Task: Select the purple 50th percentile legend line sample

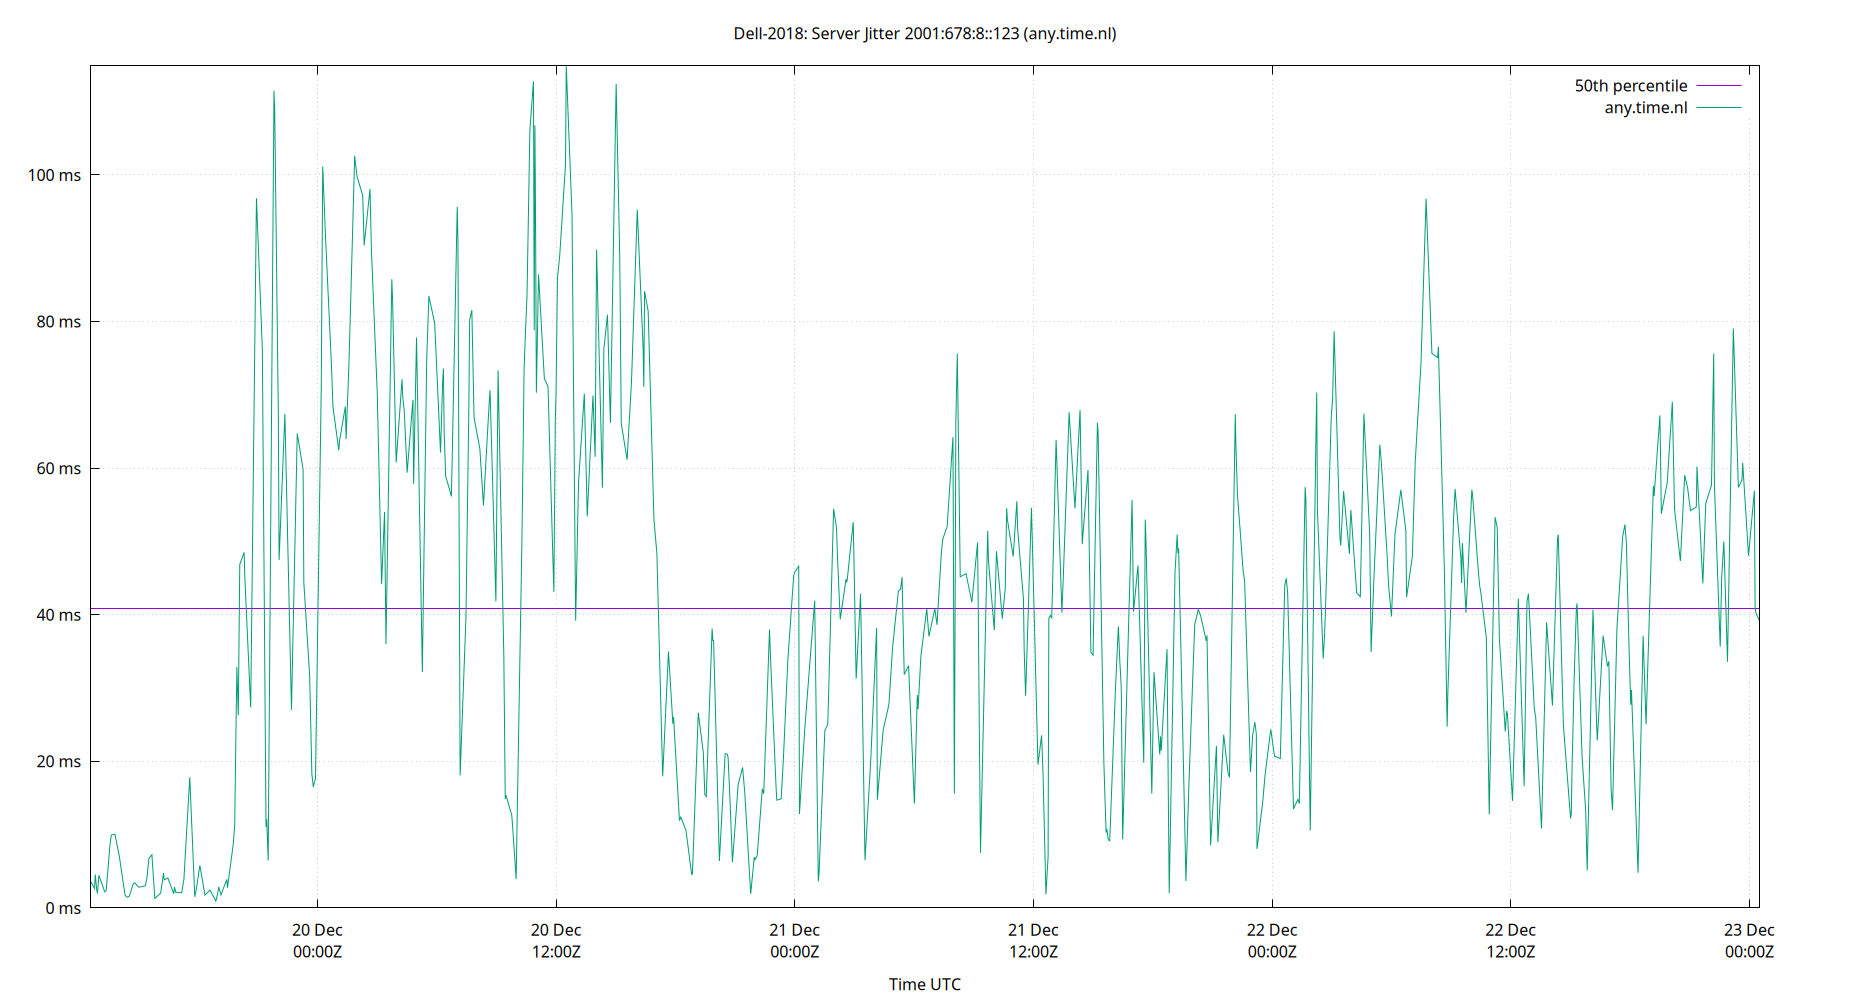Action: click(1718, 85)
